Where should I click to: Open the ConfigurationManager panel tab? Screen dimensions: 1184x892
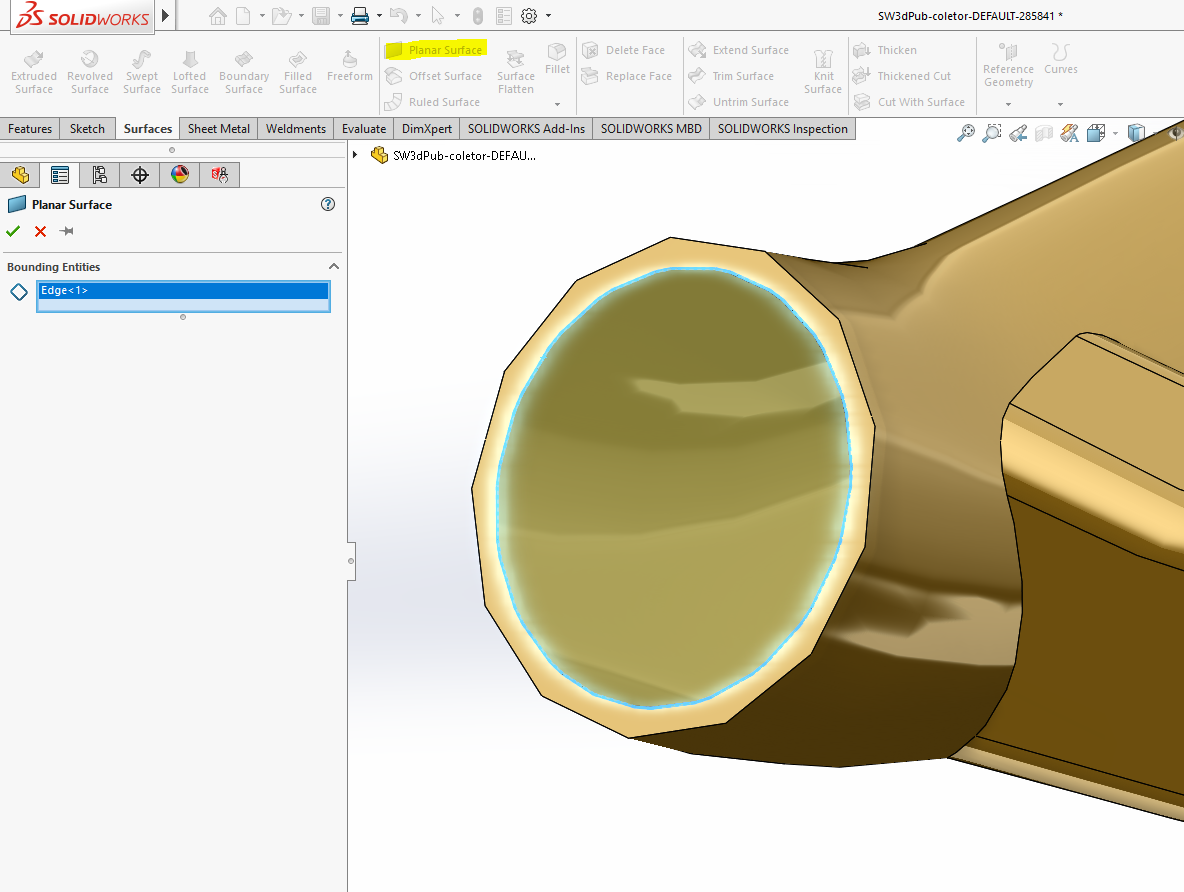point(100,175)
